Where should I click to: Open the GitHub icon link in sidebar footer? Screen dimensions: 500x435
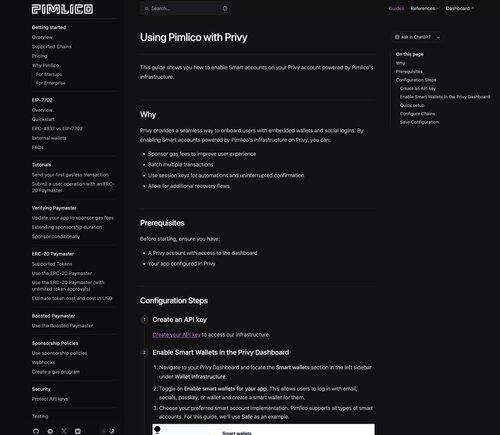[36, 431]
